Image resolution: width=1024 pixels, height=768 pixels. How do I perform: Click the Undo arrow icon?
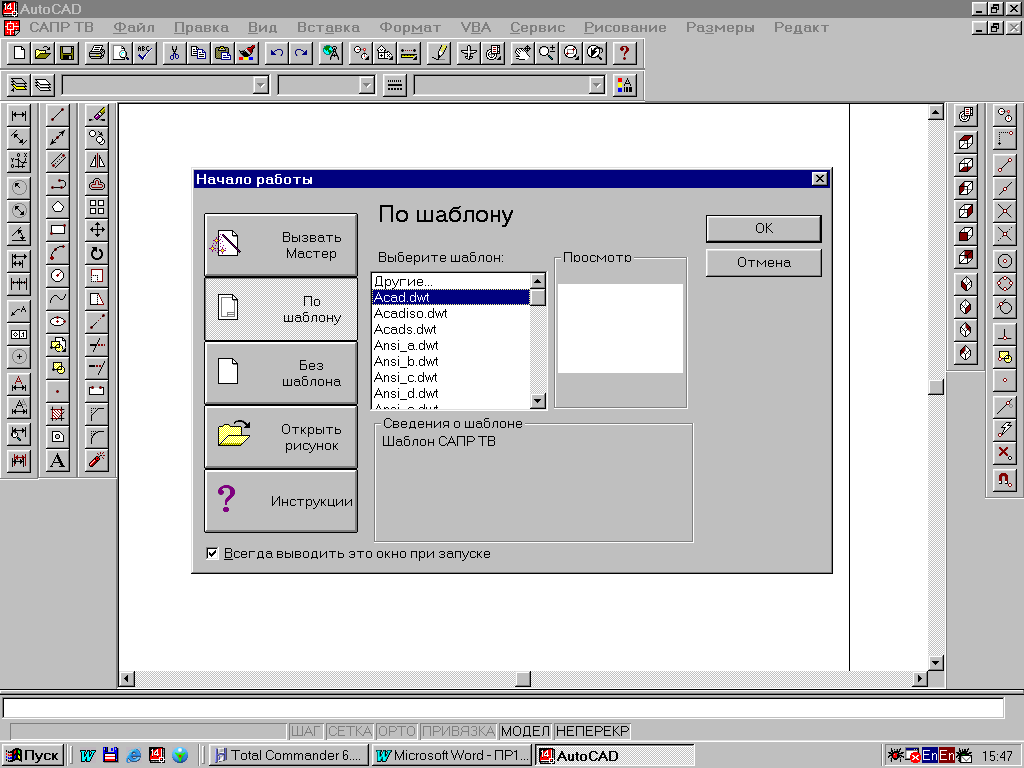click(277, 53)
